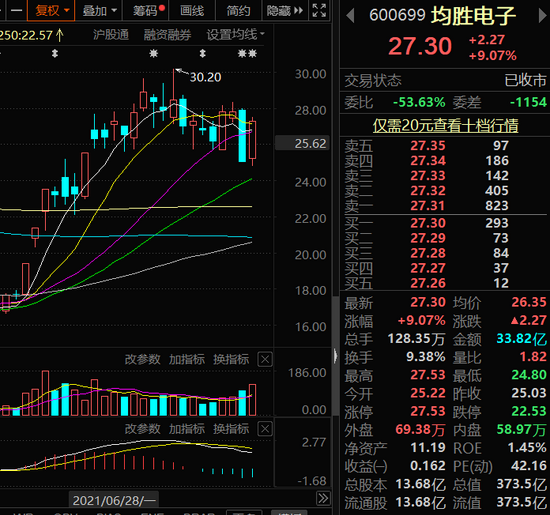550x515 pixels.
Task: Close the volume indicator panel
Action: pyautogui.click(x=265, y=360)
